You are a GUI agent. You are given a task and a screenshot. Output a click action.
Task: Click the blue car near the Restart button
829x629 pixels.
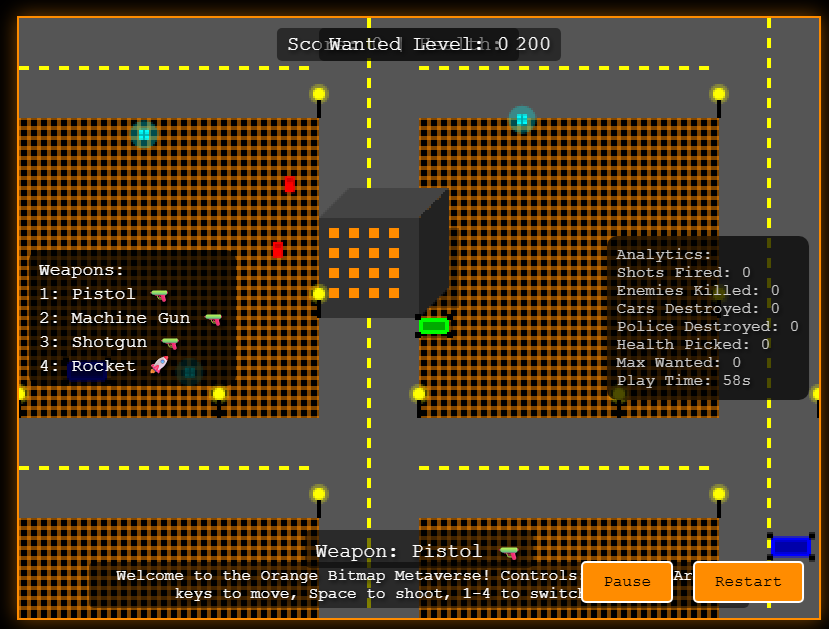[x=790, y=546]
